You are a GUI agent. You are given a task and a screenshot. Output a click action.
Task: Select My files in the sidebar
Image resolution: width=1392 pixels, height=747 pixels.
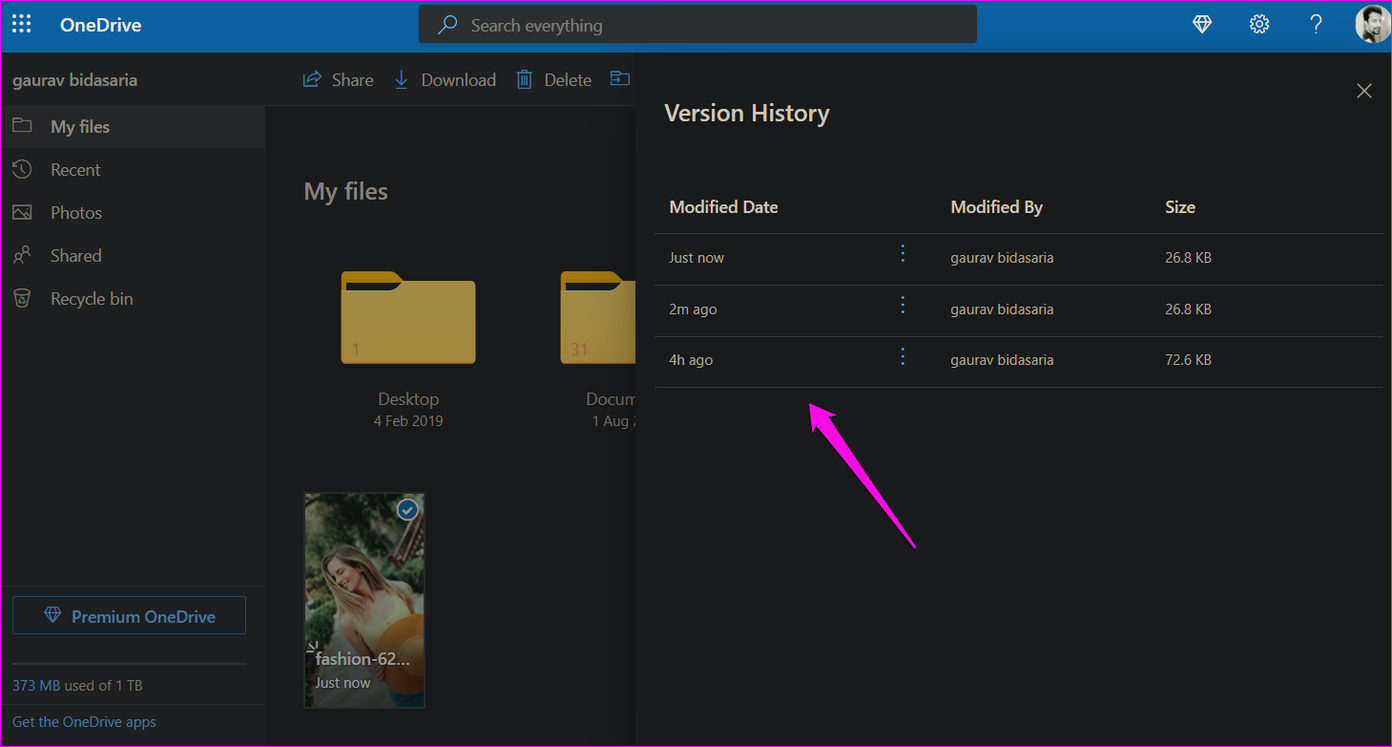point(133,127)
